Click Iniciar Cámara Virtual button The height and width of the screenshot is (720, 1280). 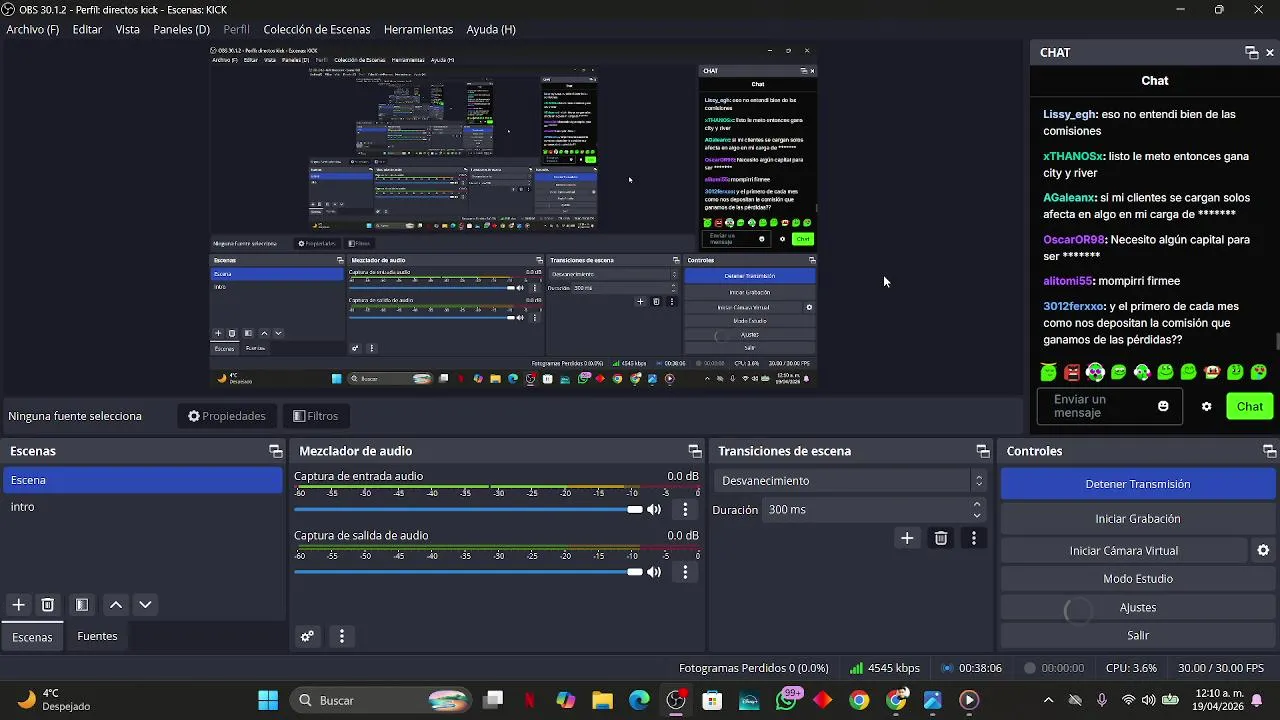tap(1124, 551)
